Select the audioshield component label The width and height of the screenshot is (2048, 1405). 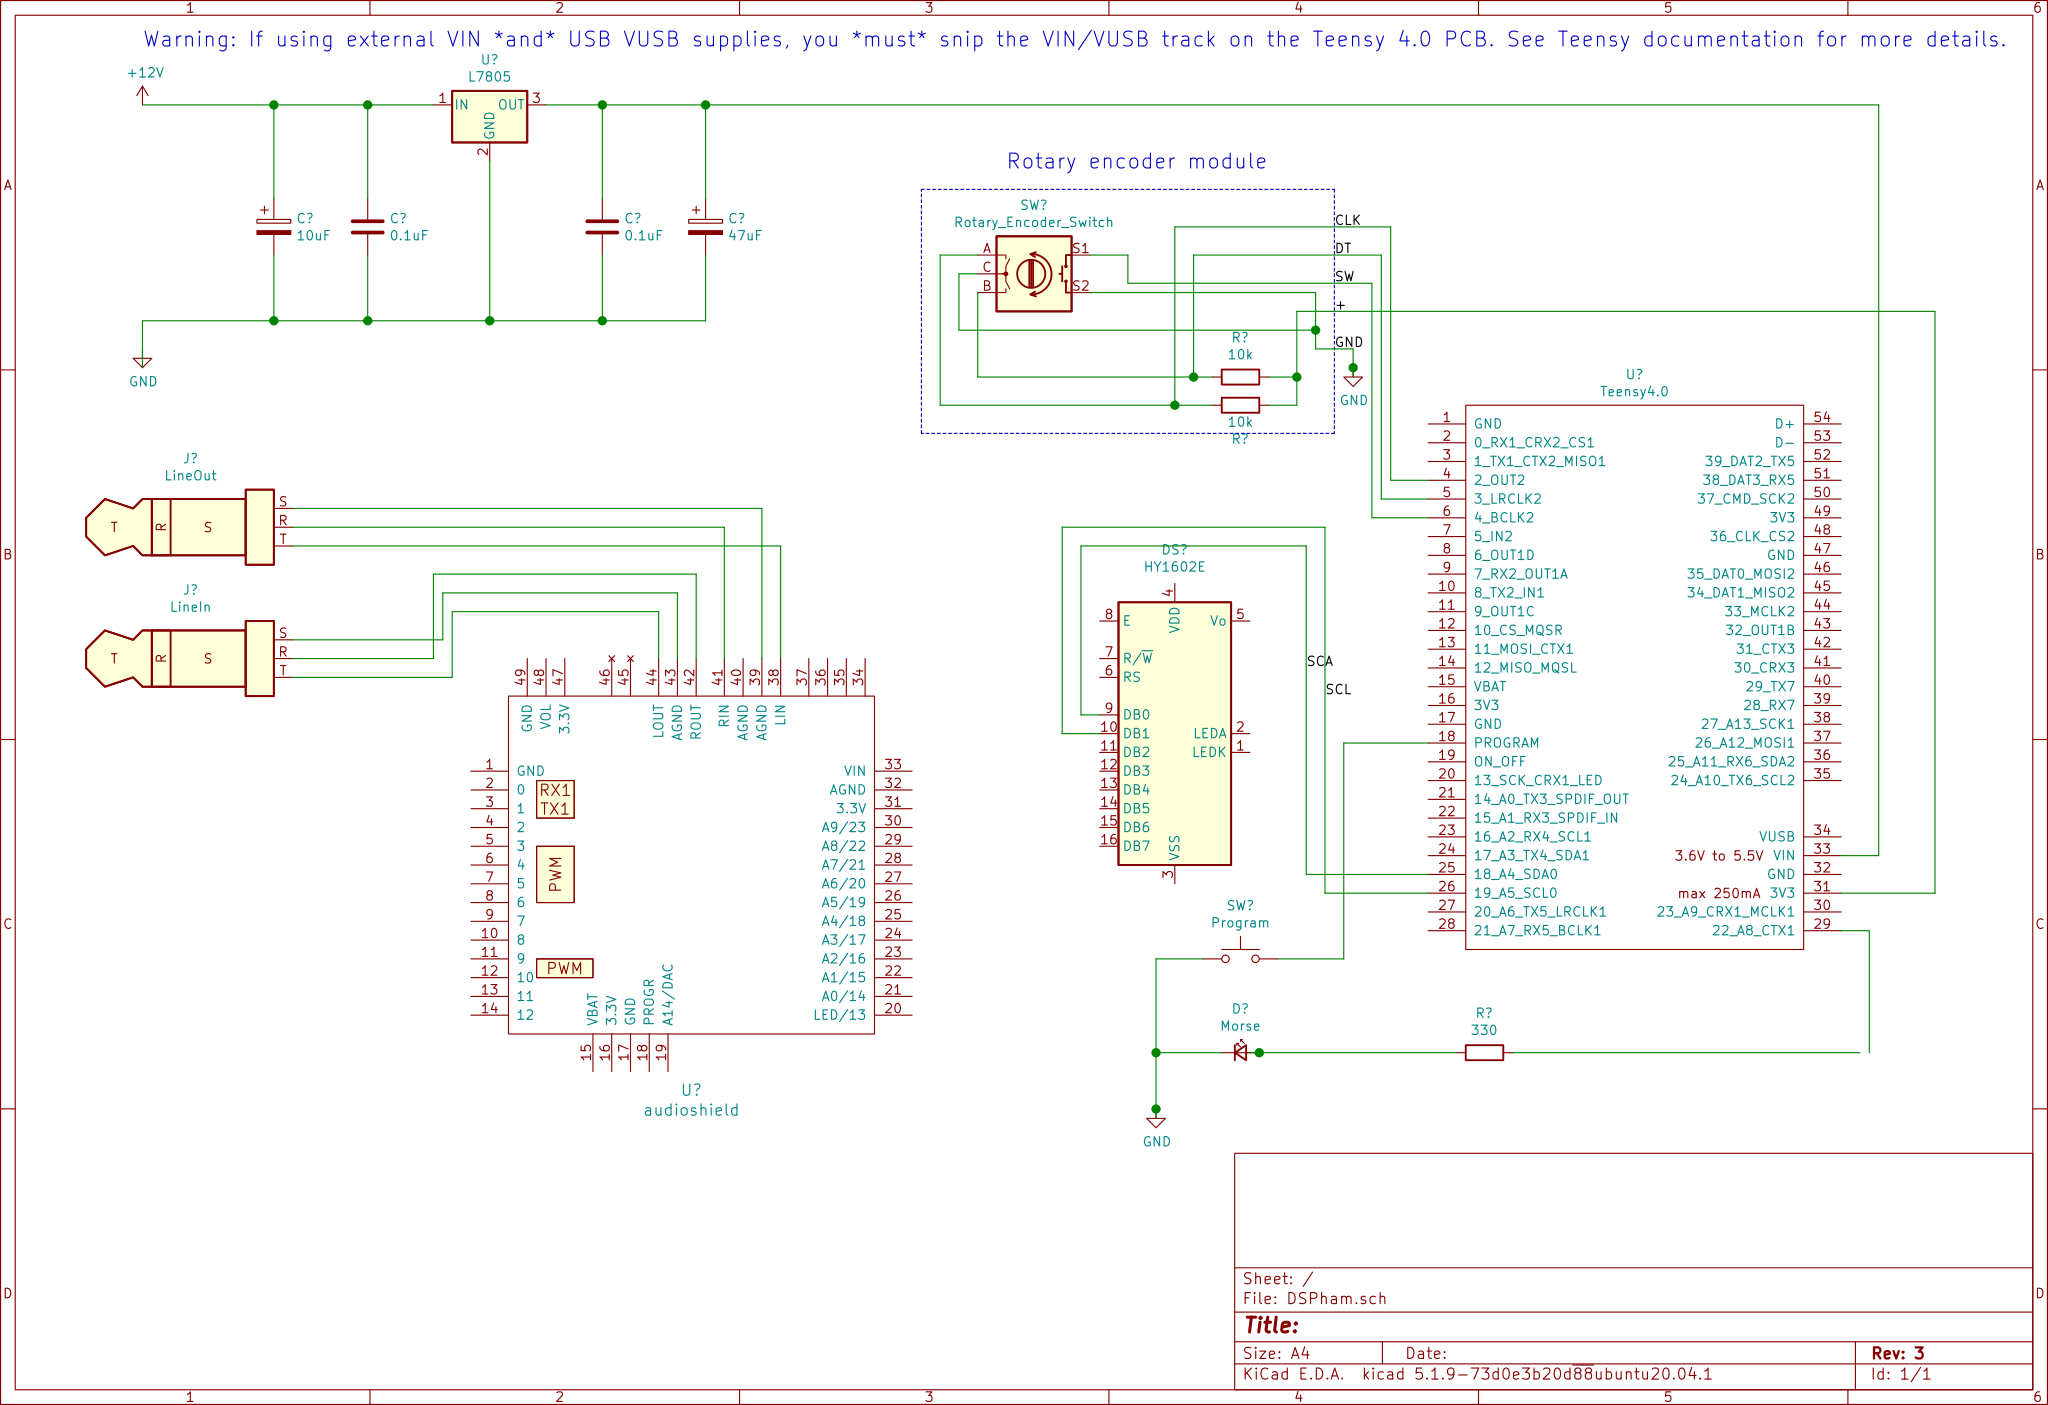click(x=691, y=1110)
